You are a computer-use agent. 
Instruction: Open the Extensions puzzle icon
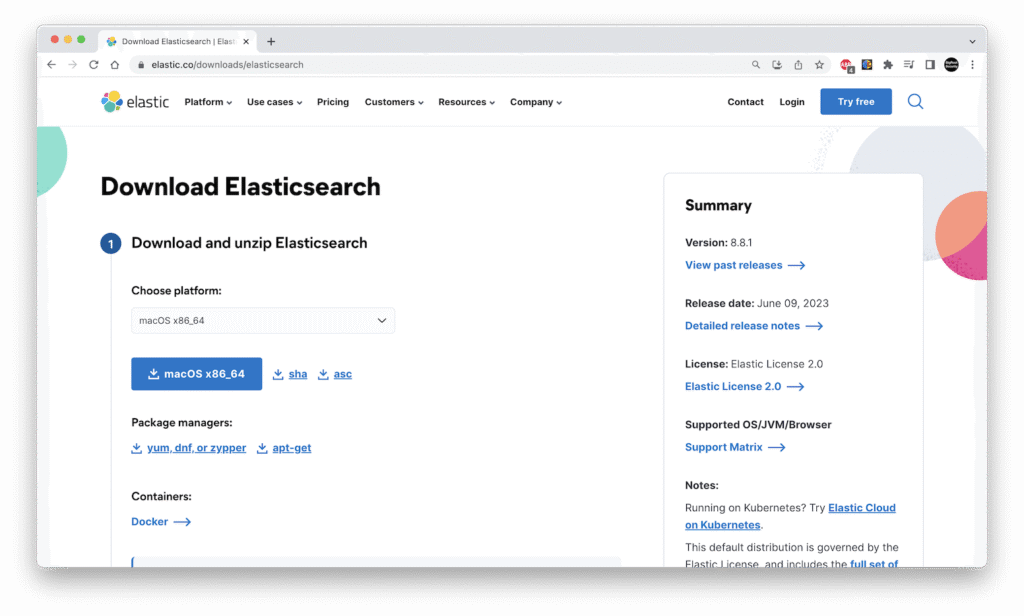pos(888,65)
